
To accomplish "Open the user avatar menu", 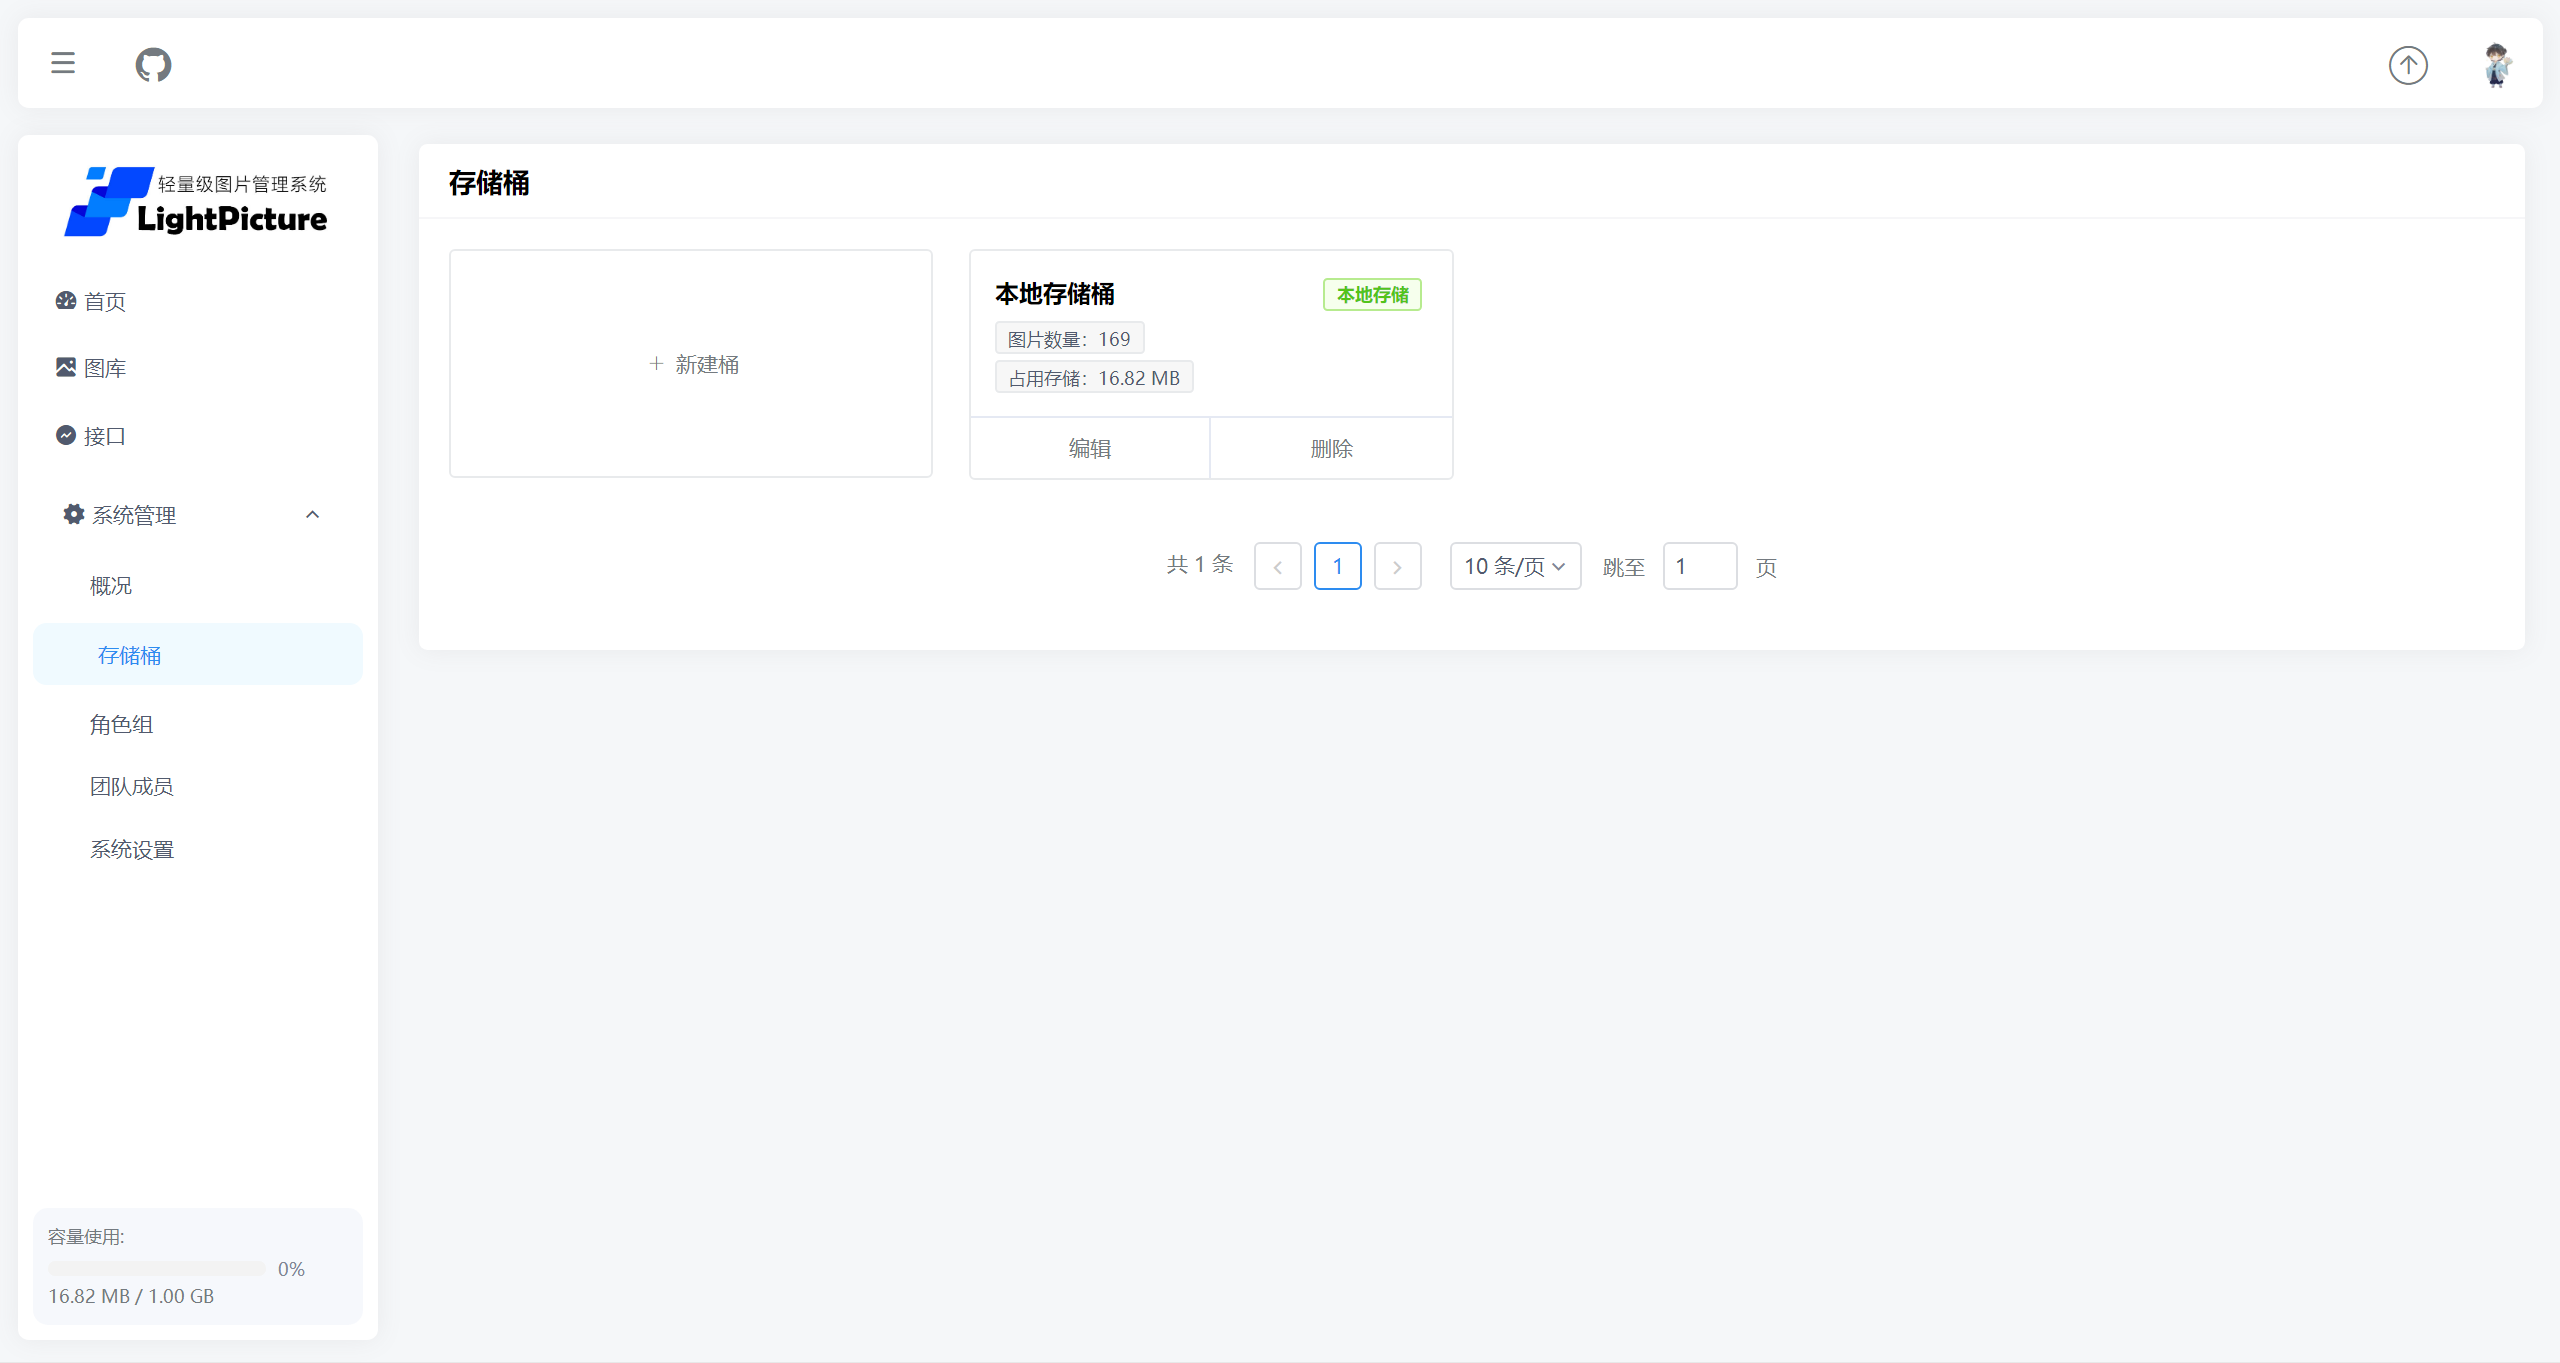I will click(2496, 65).
